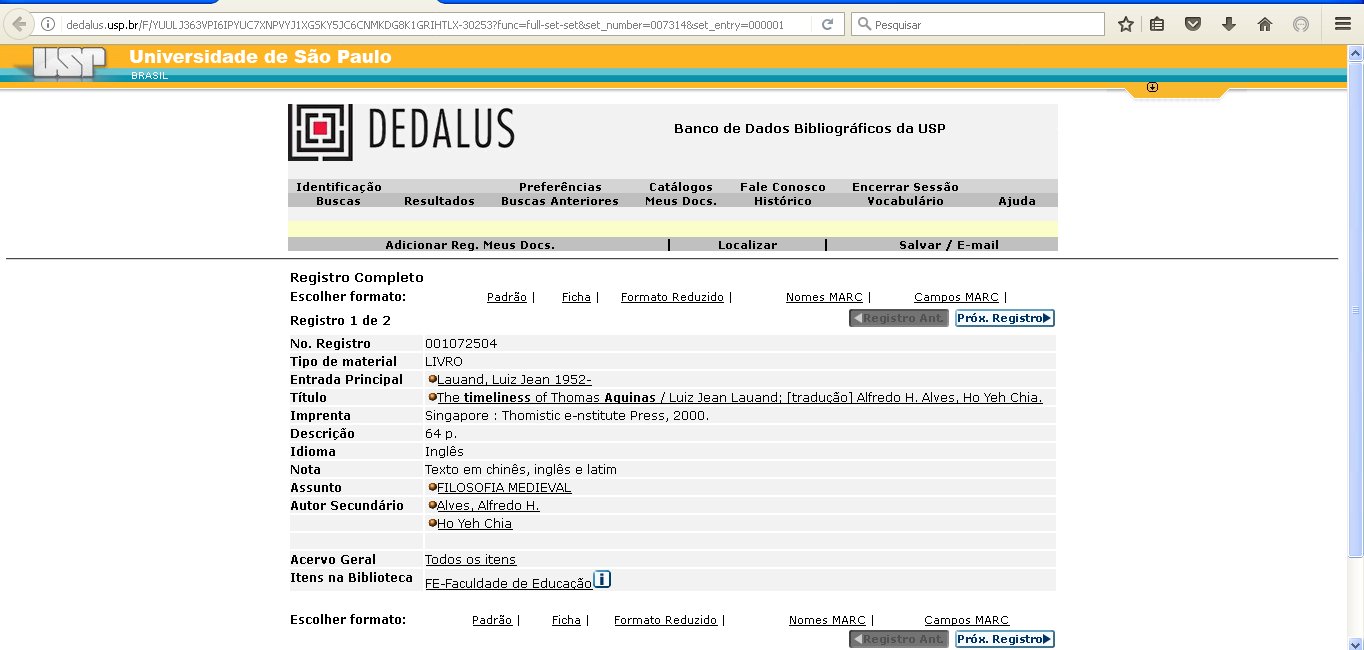Viewport: 1364px width, 650px height.
Task: Open the Histórico menu item
Action: coord(783,201)
